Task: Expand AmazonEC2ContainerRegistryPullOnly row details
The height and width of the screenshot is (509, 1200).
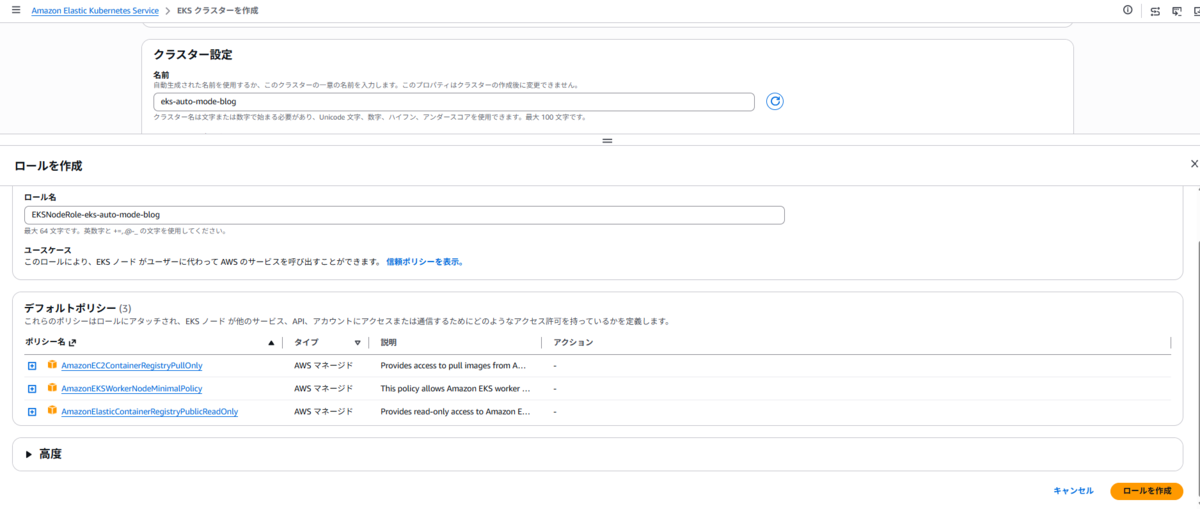Action: pos(32,365)
